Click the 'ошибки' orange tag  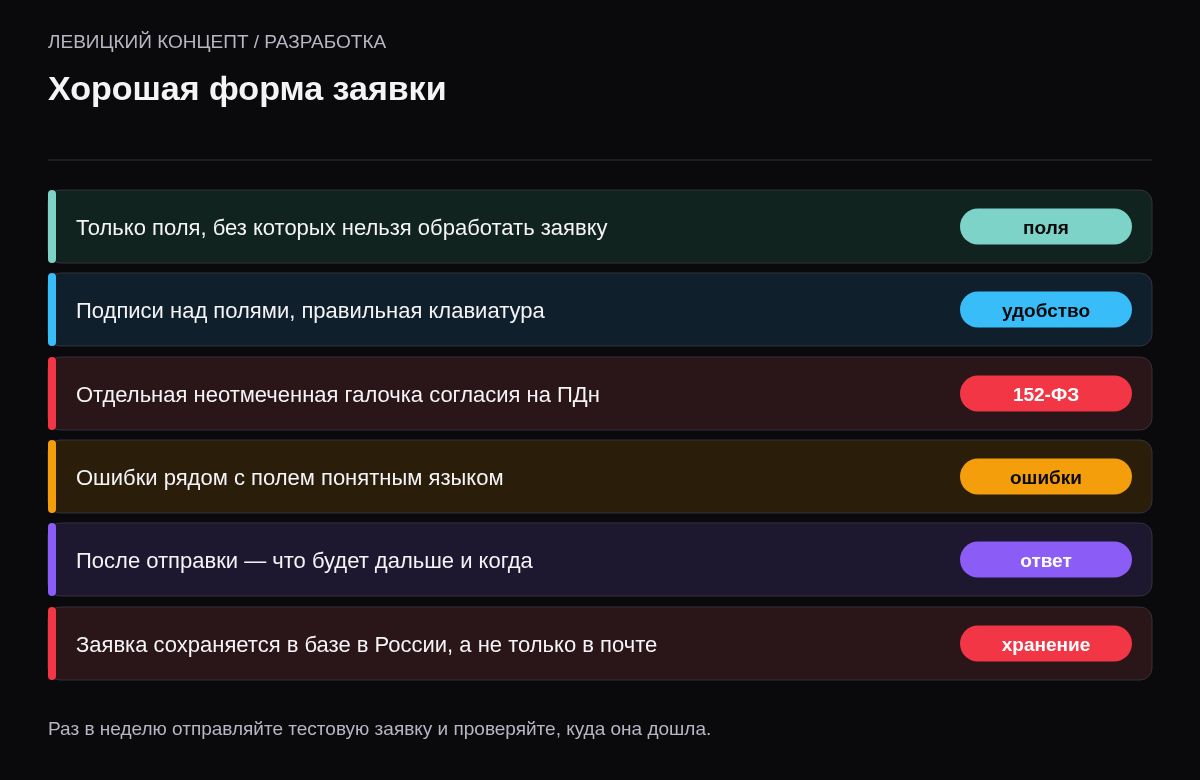pos(1046,477)
